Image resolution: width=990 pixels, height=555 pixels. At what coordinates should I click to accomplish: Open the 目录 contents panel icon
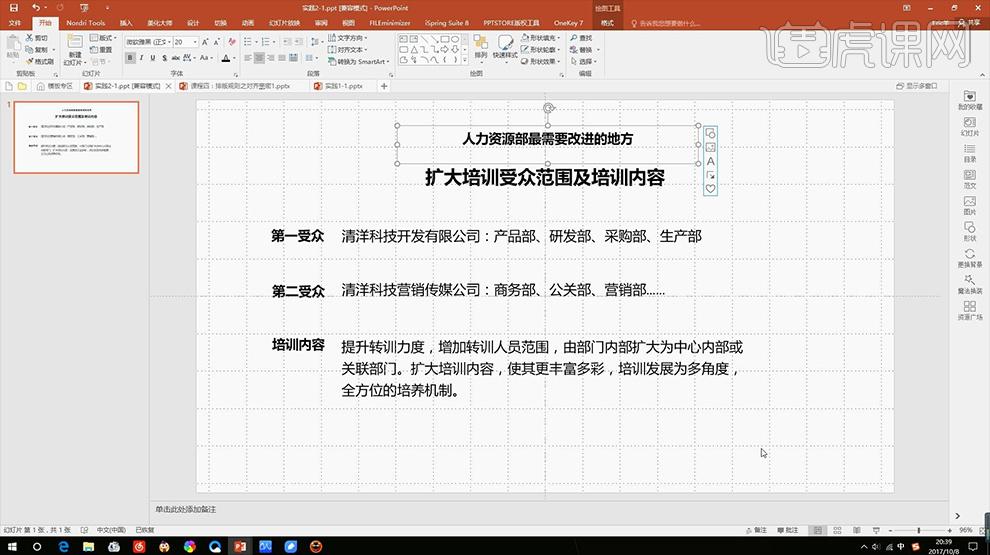click(970, 153)
